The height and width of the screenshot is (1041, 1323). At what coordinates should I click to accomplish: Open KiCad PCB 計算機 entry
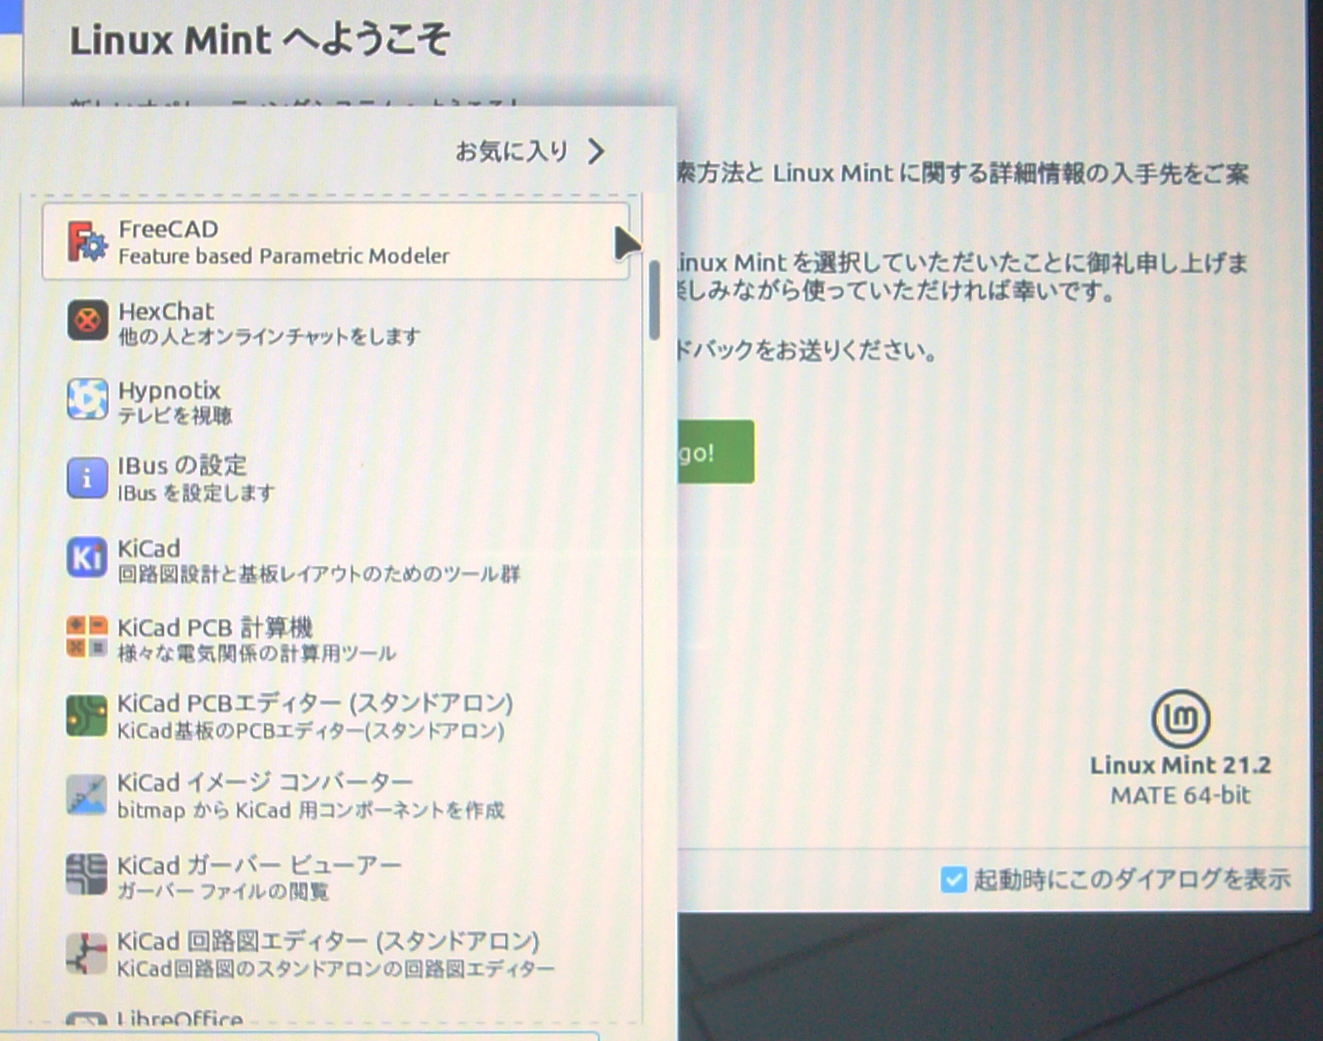point(336,637)
